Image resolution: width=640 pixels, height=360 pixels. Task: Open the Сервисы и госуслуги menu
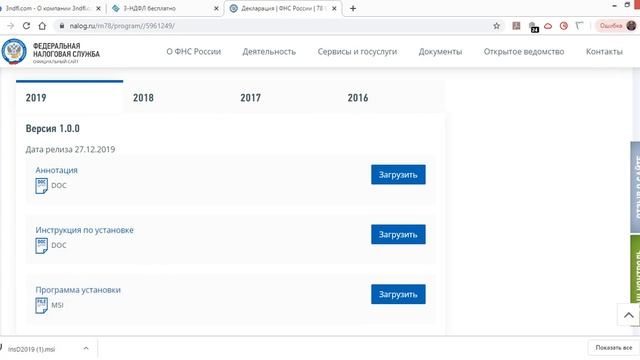click(x=357, y=51)
